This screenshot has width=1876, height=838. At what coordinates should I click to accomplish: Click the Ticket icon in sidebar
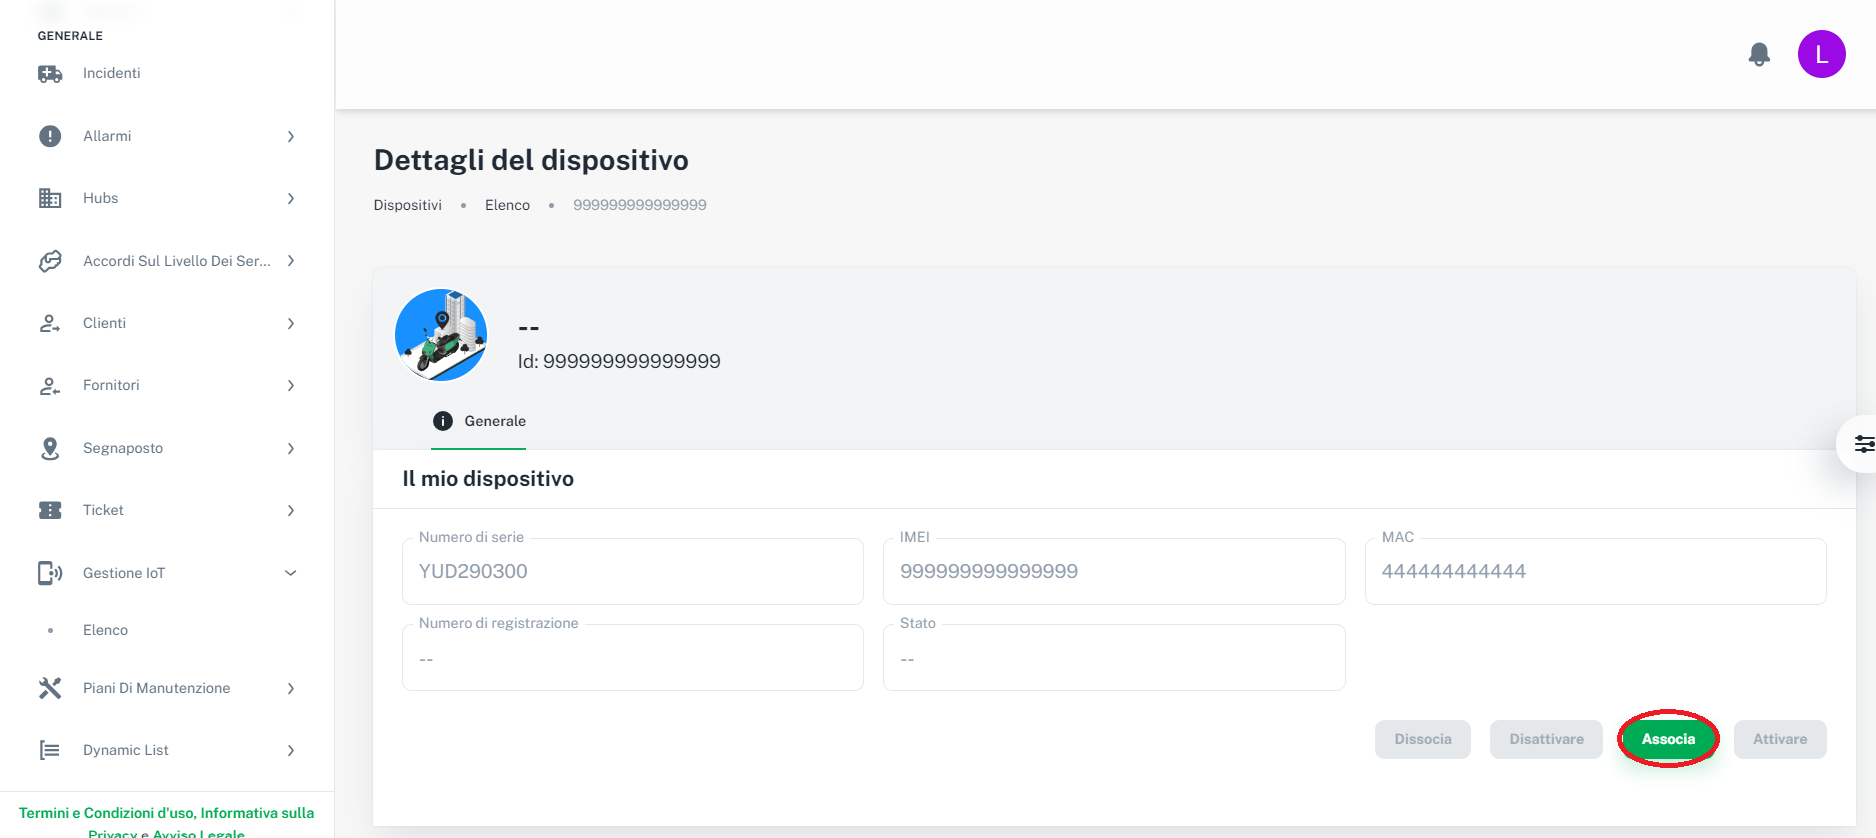coord(50,510)
